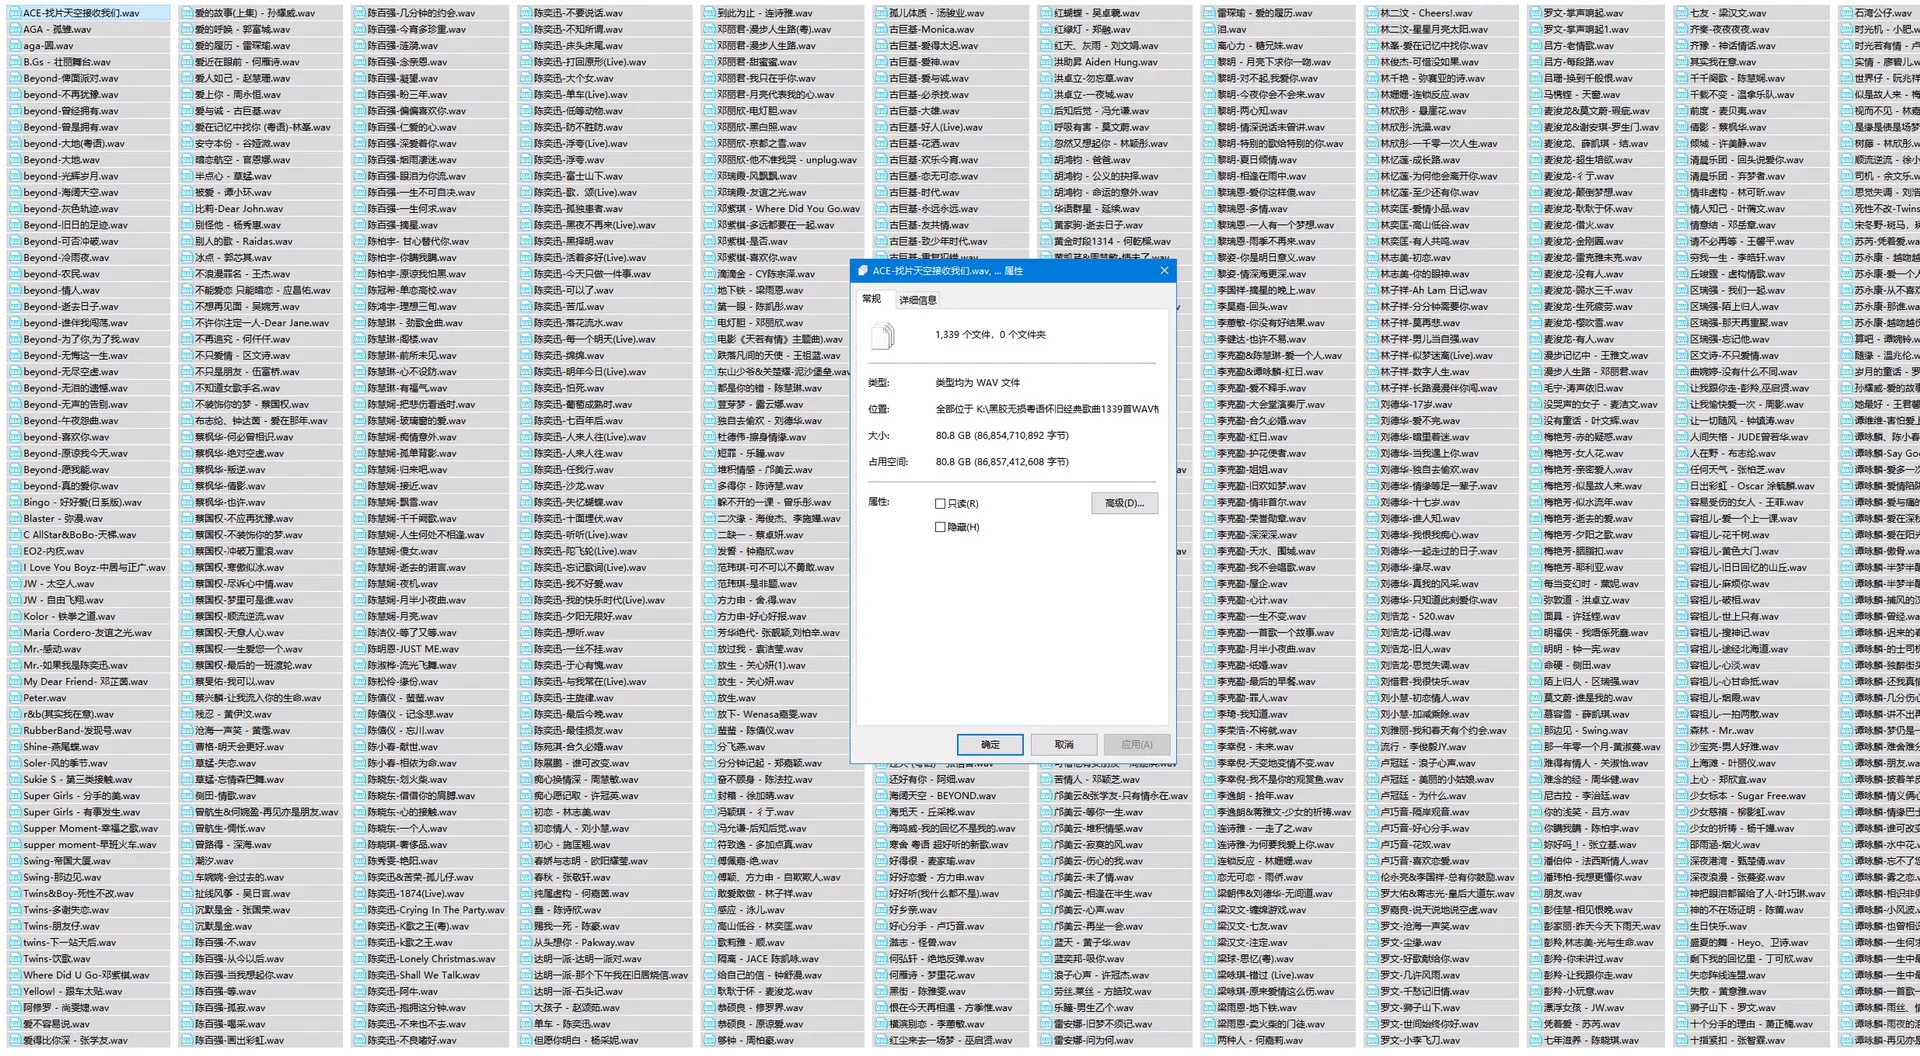Enable the 只读(R) read-only checkbox
Screen dimensions: 1920x1056
click(940, 504)
